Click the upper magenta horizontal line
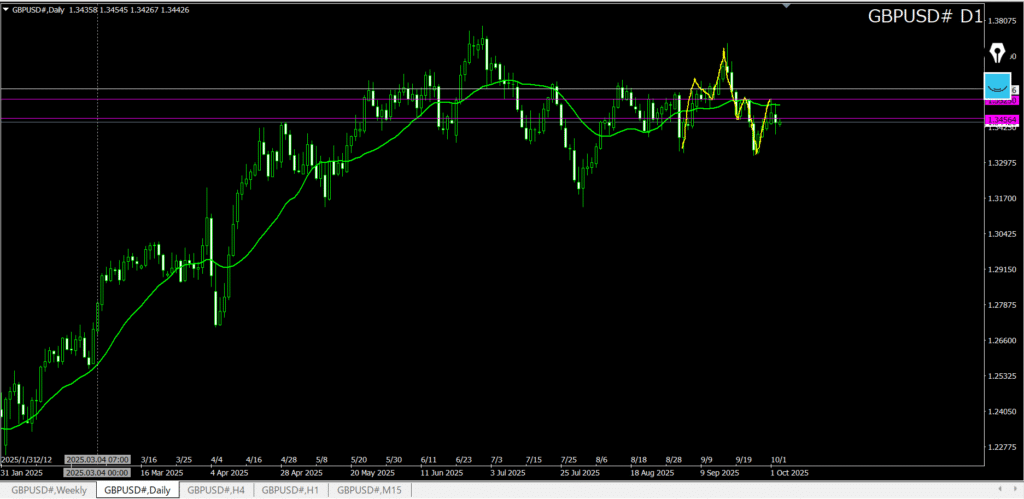Viewport: 1024px width, 499px height. 300,99
